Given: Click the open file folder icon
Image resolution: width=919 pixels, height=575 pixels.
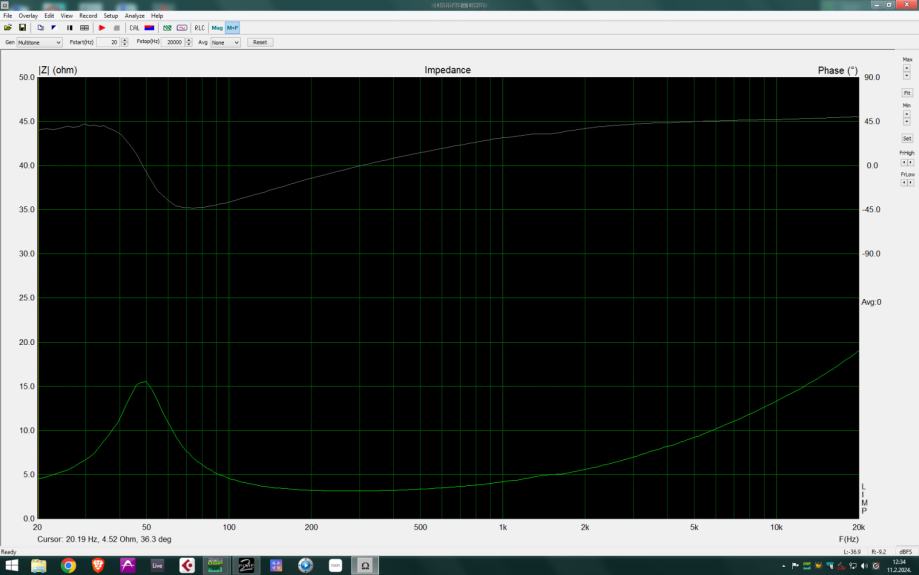Looking at the screenshot, I should [x=8, y=28].
